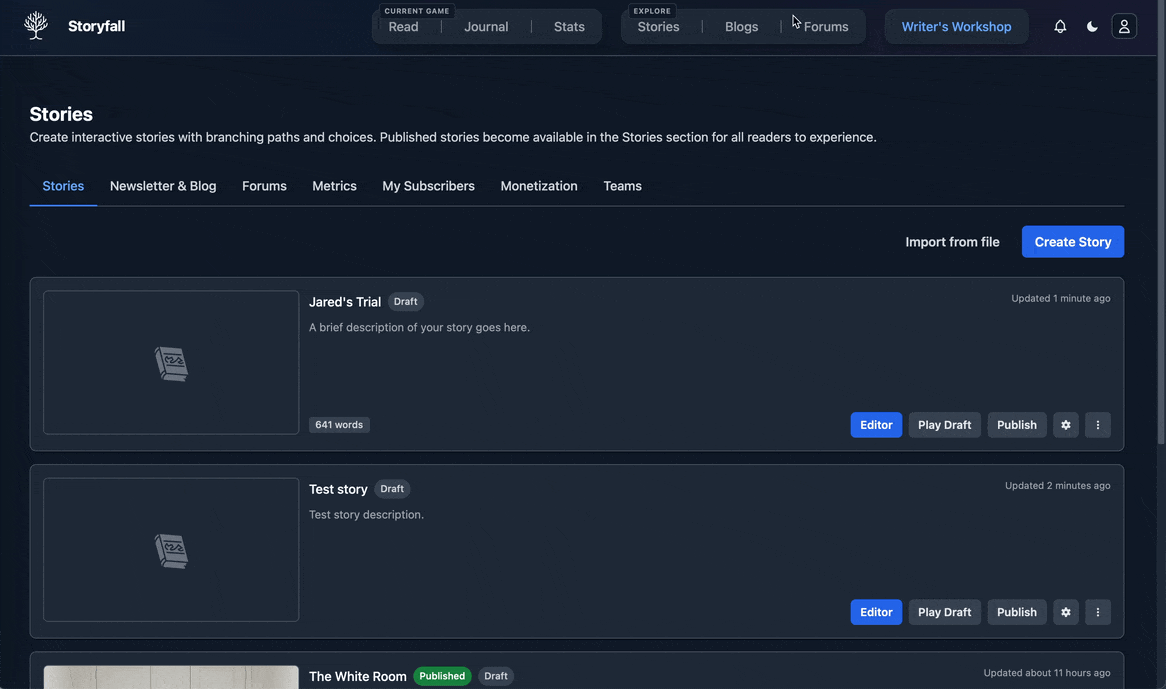Viewport: 1166px width, 689px height.
Task: Click The White Room story title
Action: [358, 676]
